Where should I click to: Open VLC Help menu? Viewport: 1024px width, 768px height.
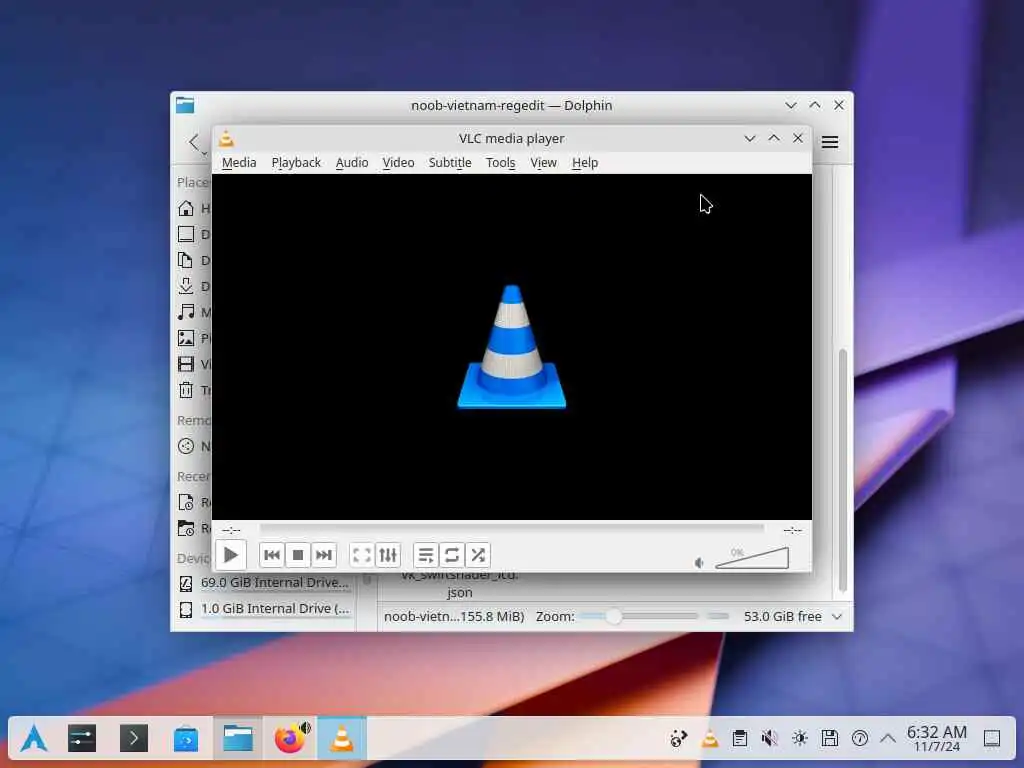584,163
